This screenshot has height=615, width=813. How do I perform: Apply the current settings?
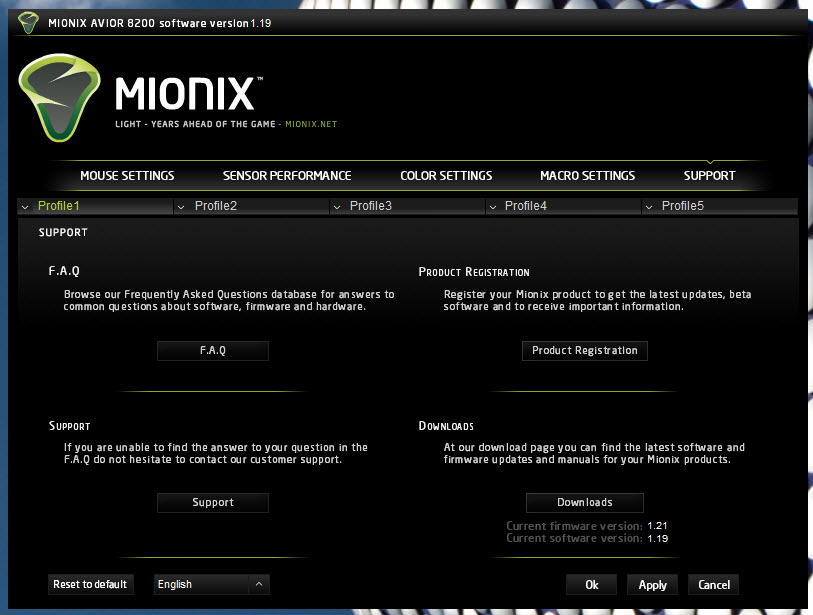coord(652,585)
